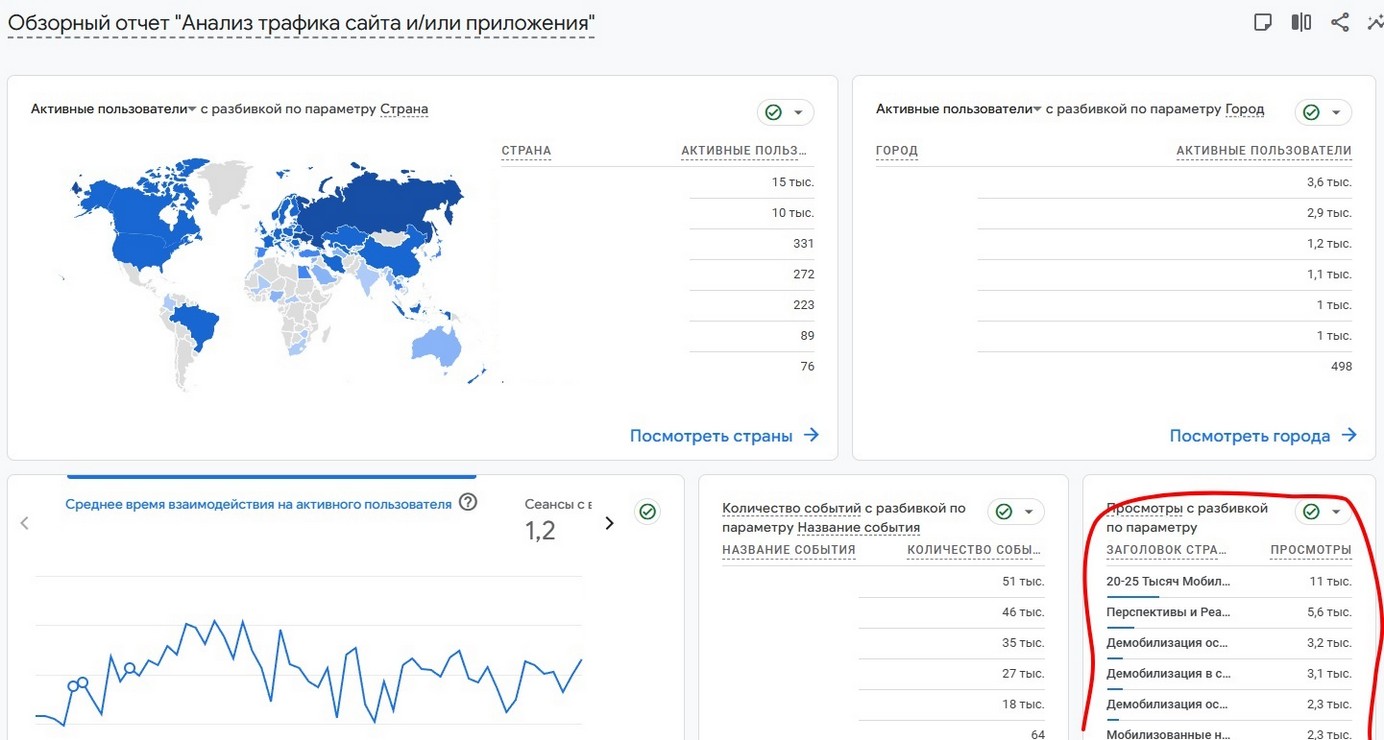Open Insights sparkline icon at top right
1384x740 pixels.
(1375, 22)
